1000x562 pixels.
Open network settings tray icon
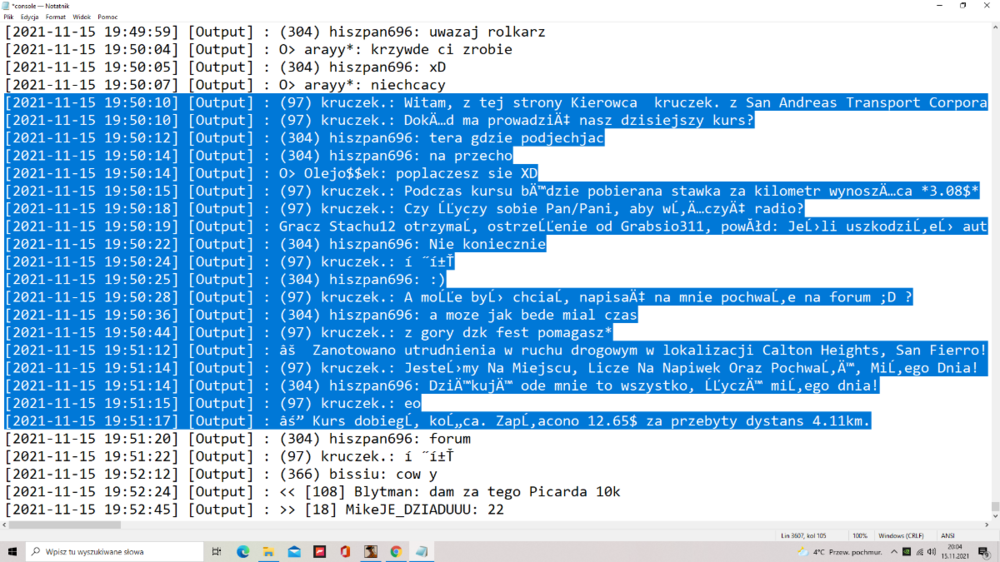(x=920, y=552)
